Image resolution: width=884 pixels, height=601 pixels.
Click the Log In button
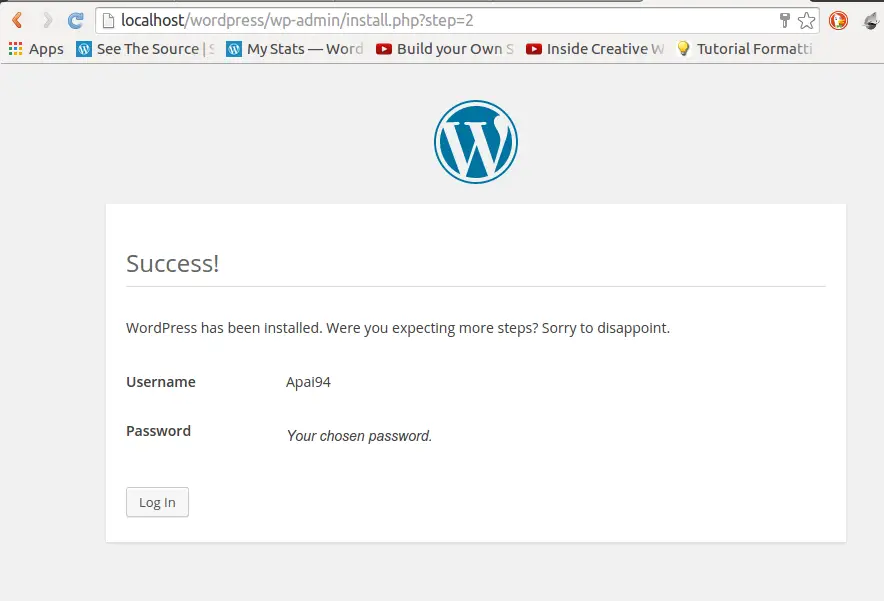(157, 502)
